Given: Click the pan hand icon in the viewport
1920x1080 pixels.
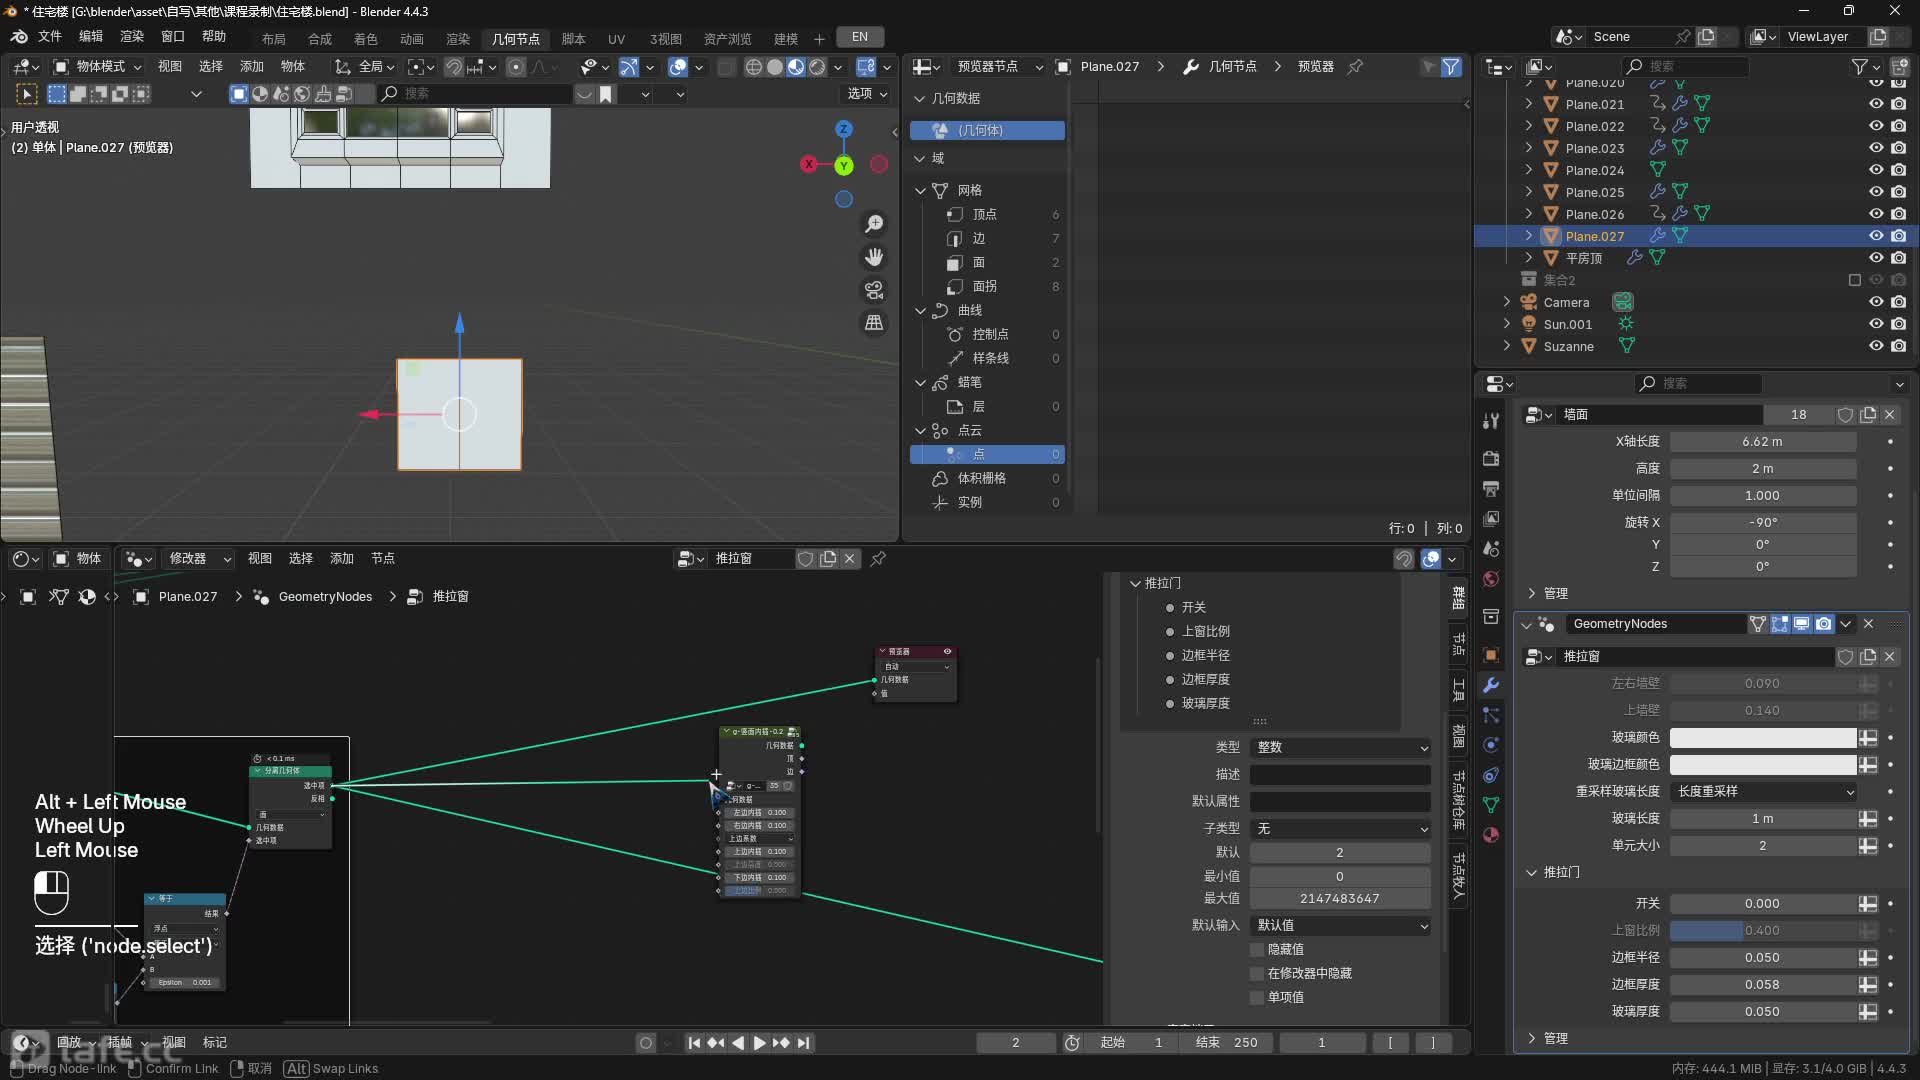Looking at the screenshot, I should (x=874, y=257).
